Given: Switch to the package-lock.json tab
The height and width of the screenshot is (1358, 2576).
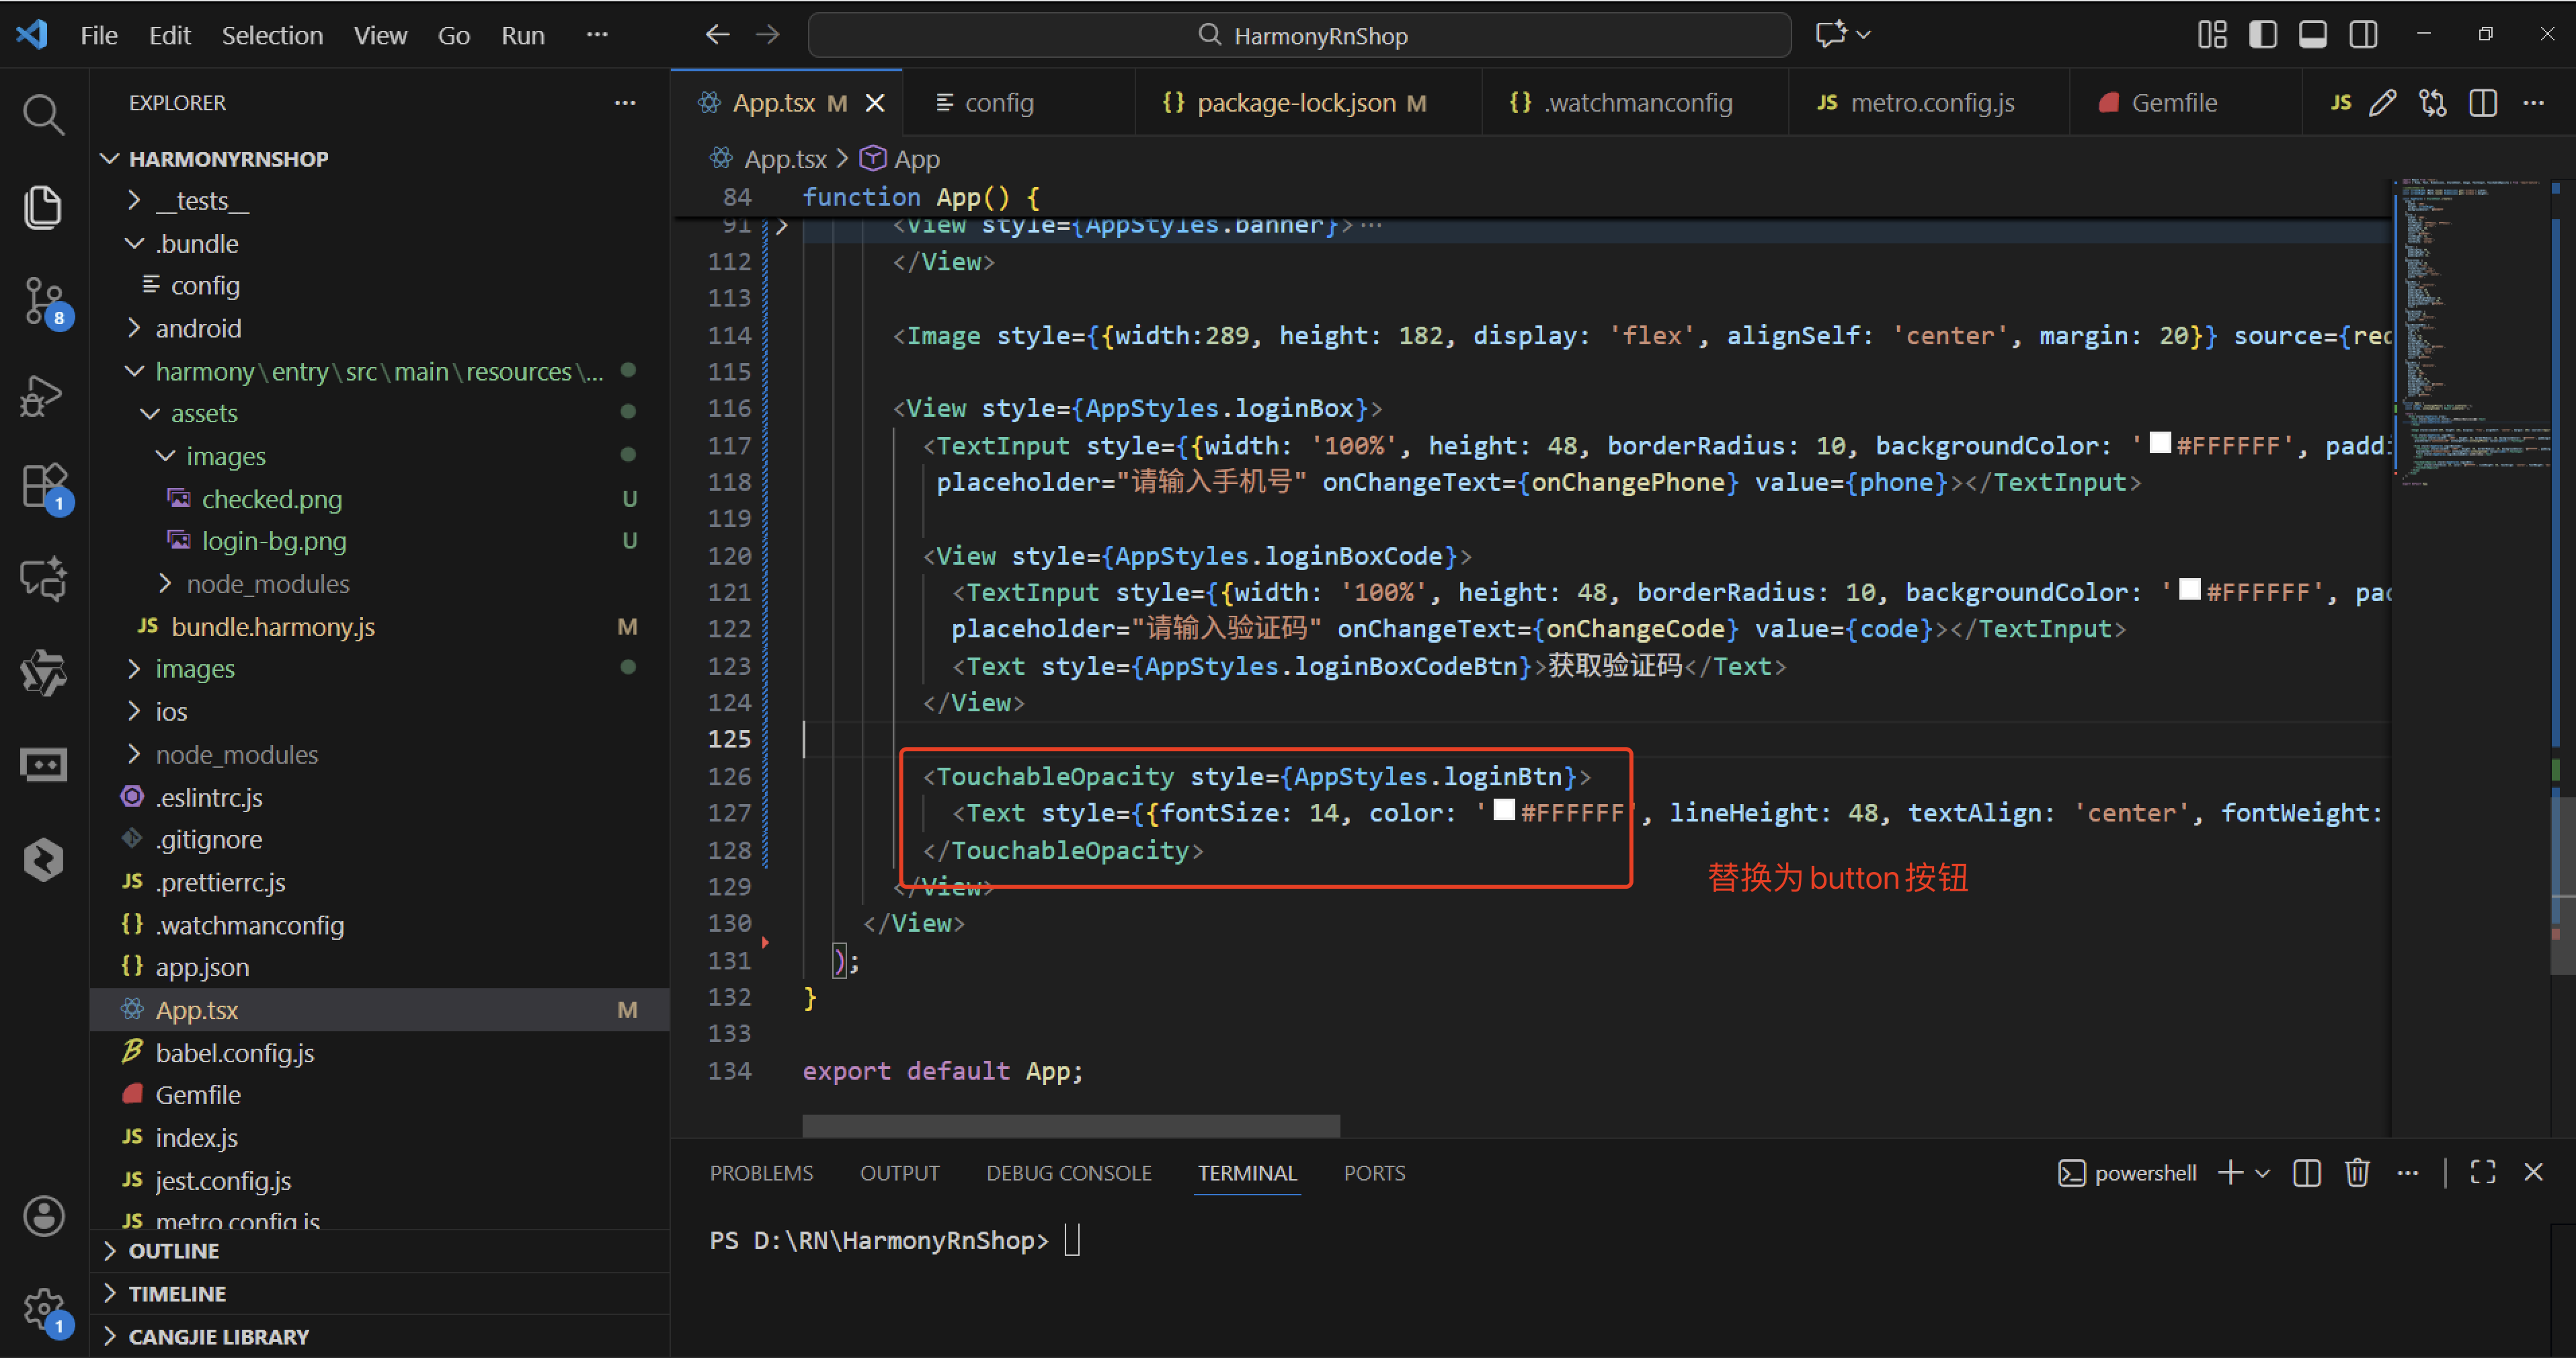Looking at the screenshot, I should pyautogui.click(x=1296, y=103).
